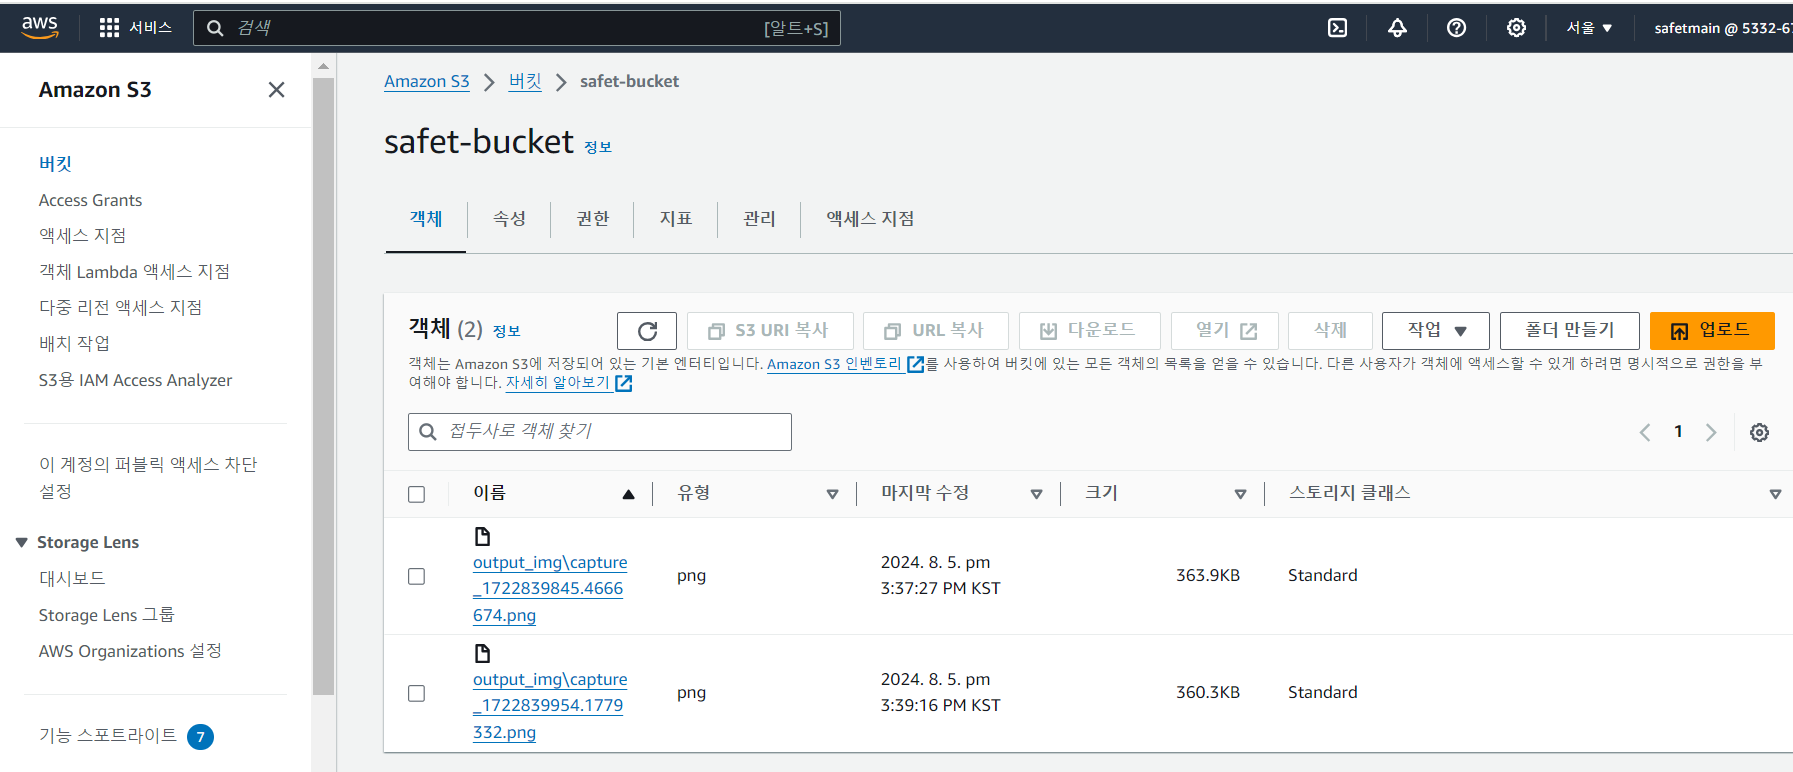Open AWS Organizations settings
Screen dimensions: 1793x772
click(x=130, y=651)
